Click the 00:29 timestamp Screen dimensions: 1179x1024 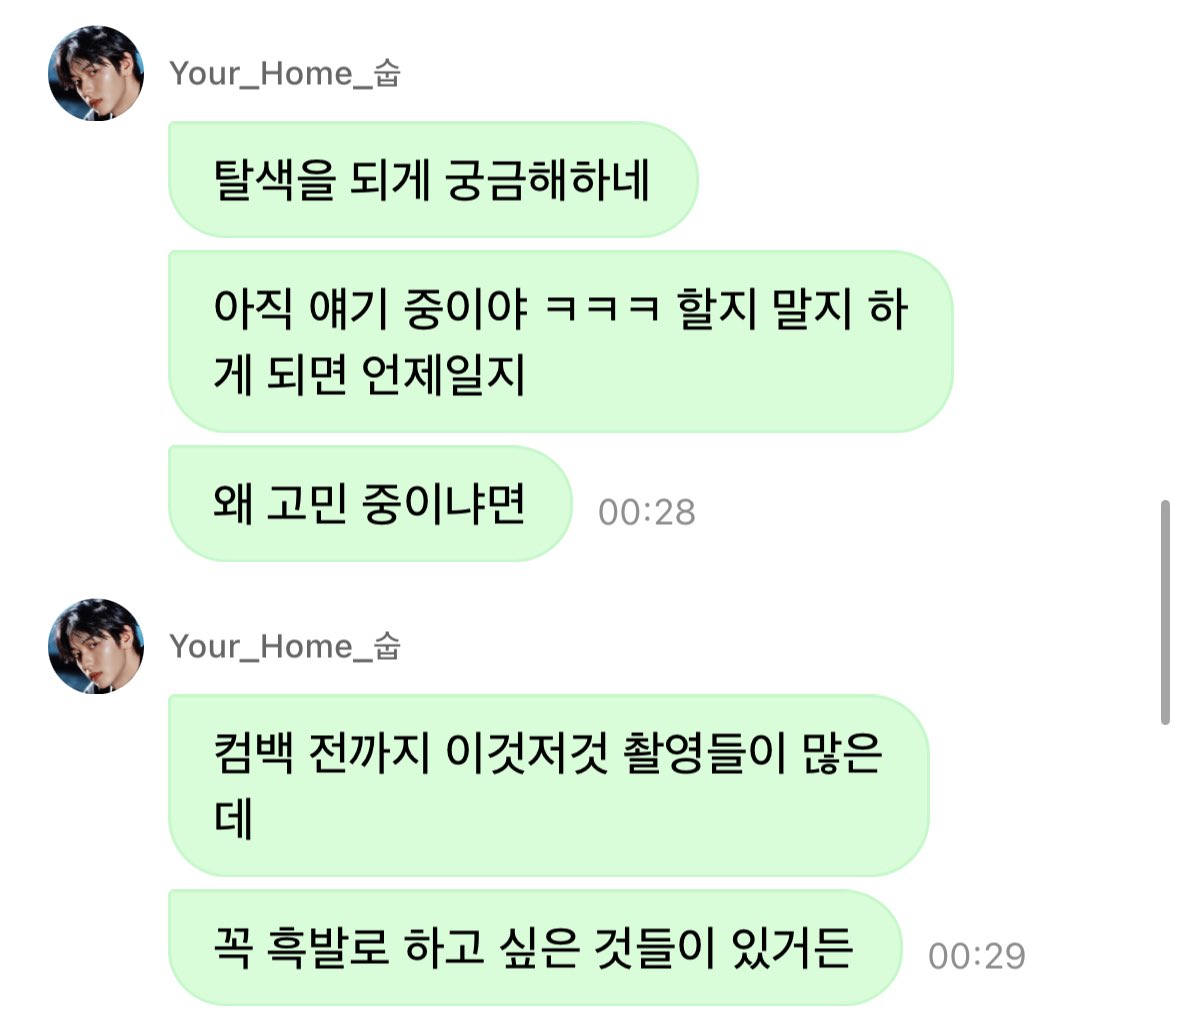977,956
